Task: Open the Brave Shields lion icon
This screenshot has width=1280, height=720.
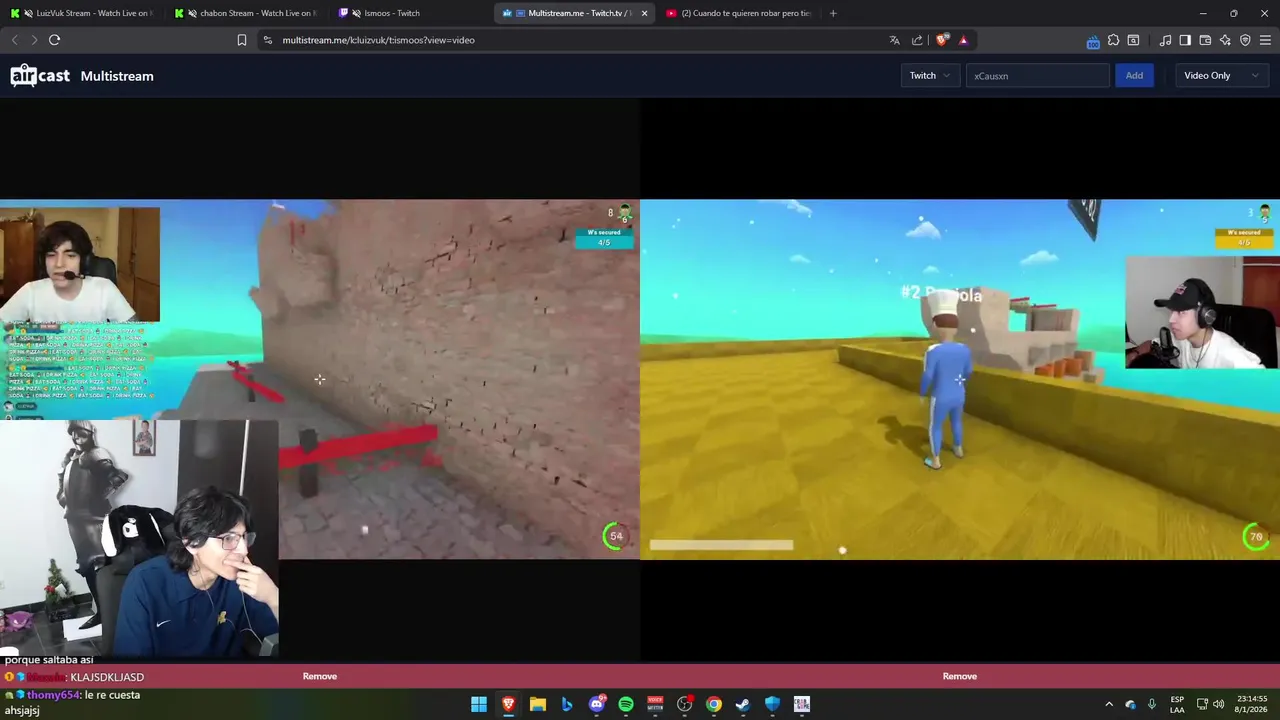Action: (942, 40)
